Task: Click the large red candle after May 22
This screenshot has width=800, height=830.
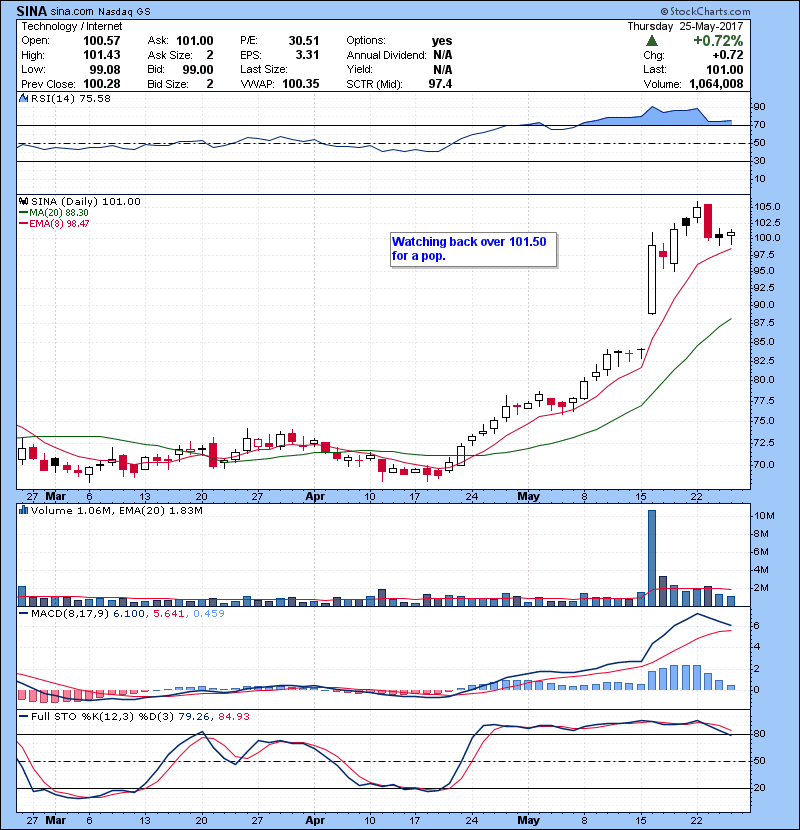Action: pyautogui.click(x=708, y=221)
